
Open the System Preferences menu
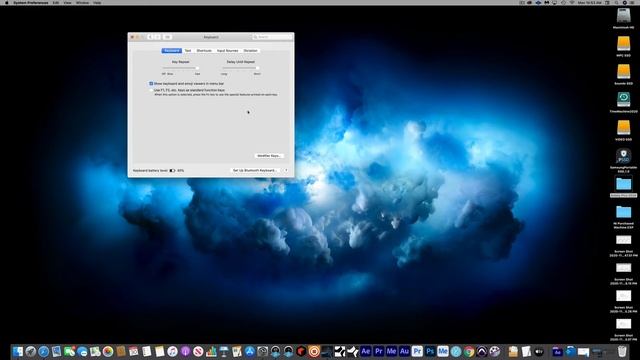coord(31,2)
